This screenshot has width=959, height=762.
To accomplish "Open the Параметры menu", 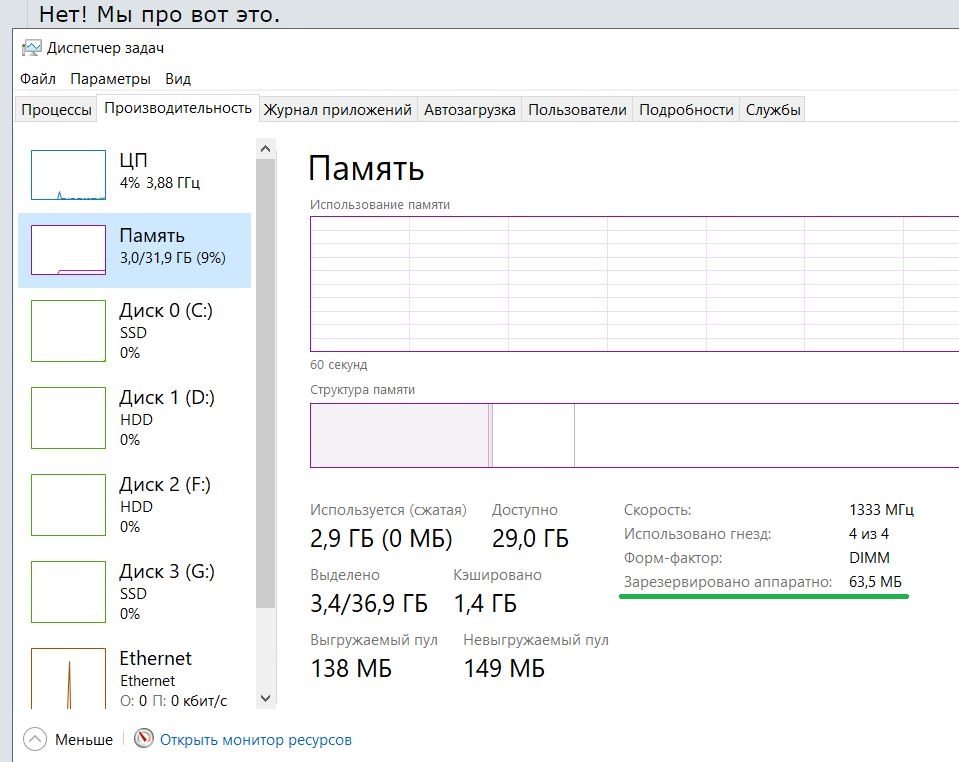I will 110,79.
